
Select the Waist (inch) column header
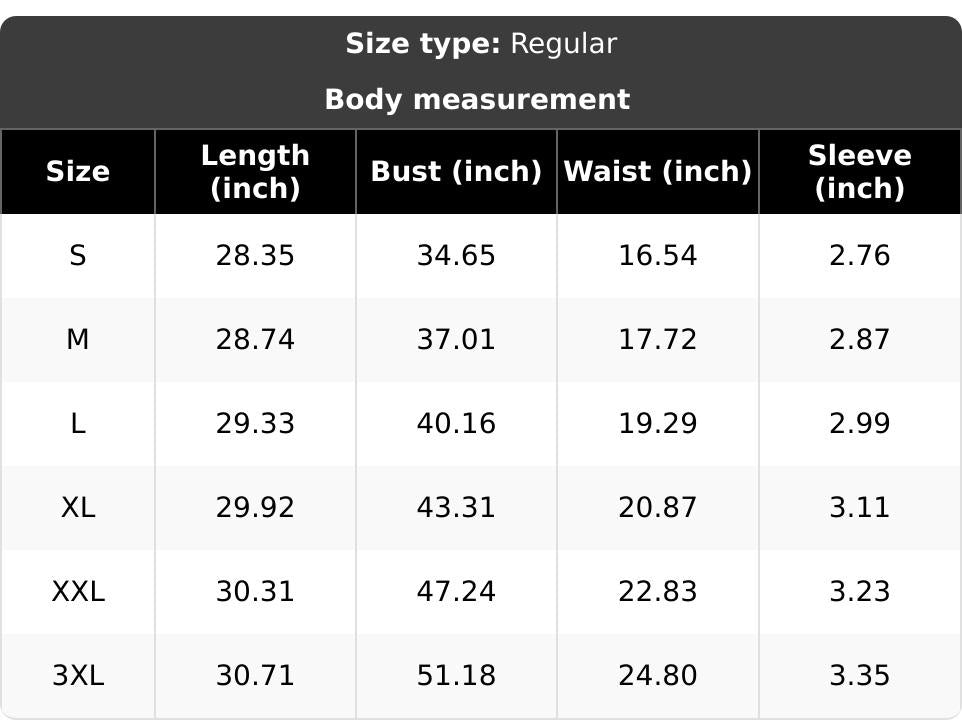pos(658,171)
